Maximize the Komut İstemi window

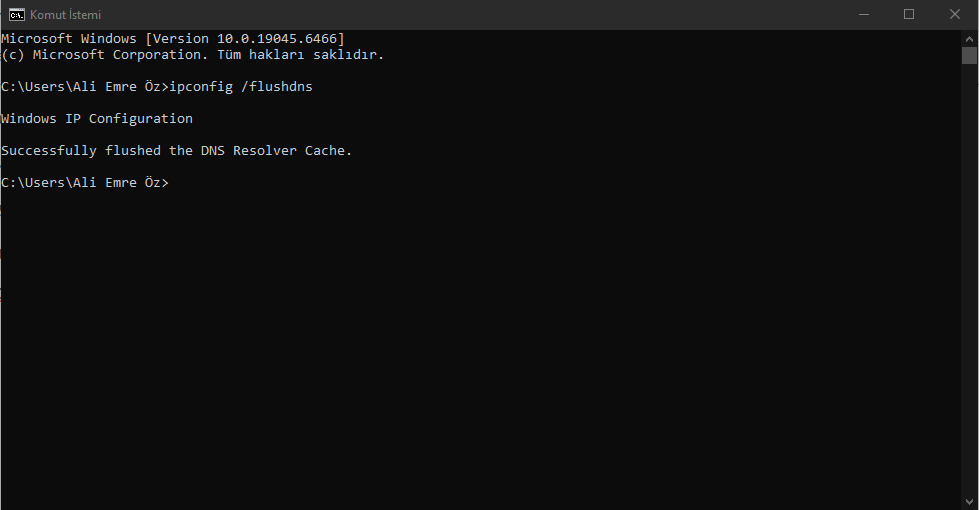click(908, 14)
